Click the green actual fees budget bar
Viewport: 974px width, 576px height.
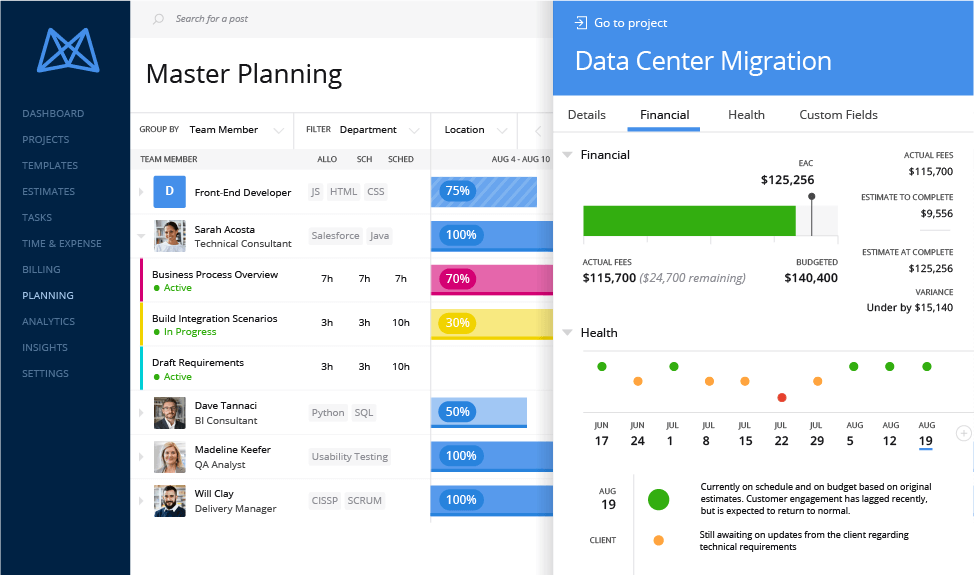[689, 221]
